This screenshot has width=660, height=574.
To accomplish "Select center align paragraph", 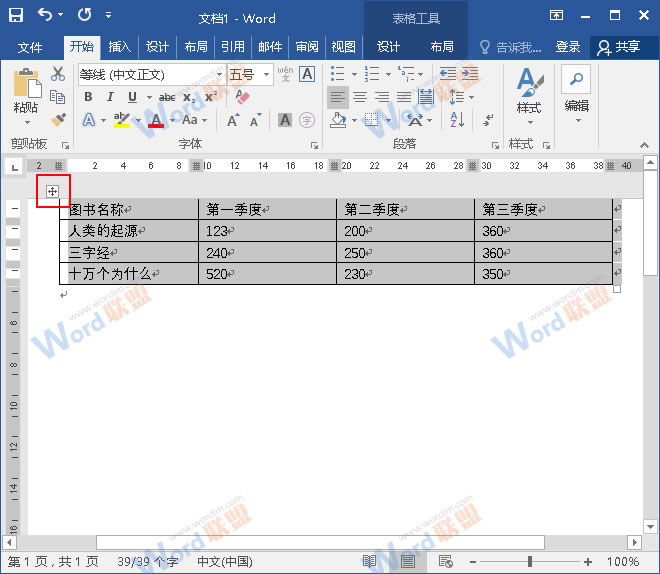I will pyautogui.click(x=360, y=97).
